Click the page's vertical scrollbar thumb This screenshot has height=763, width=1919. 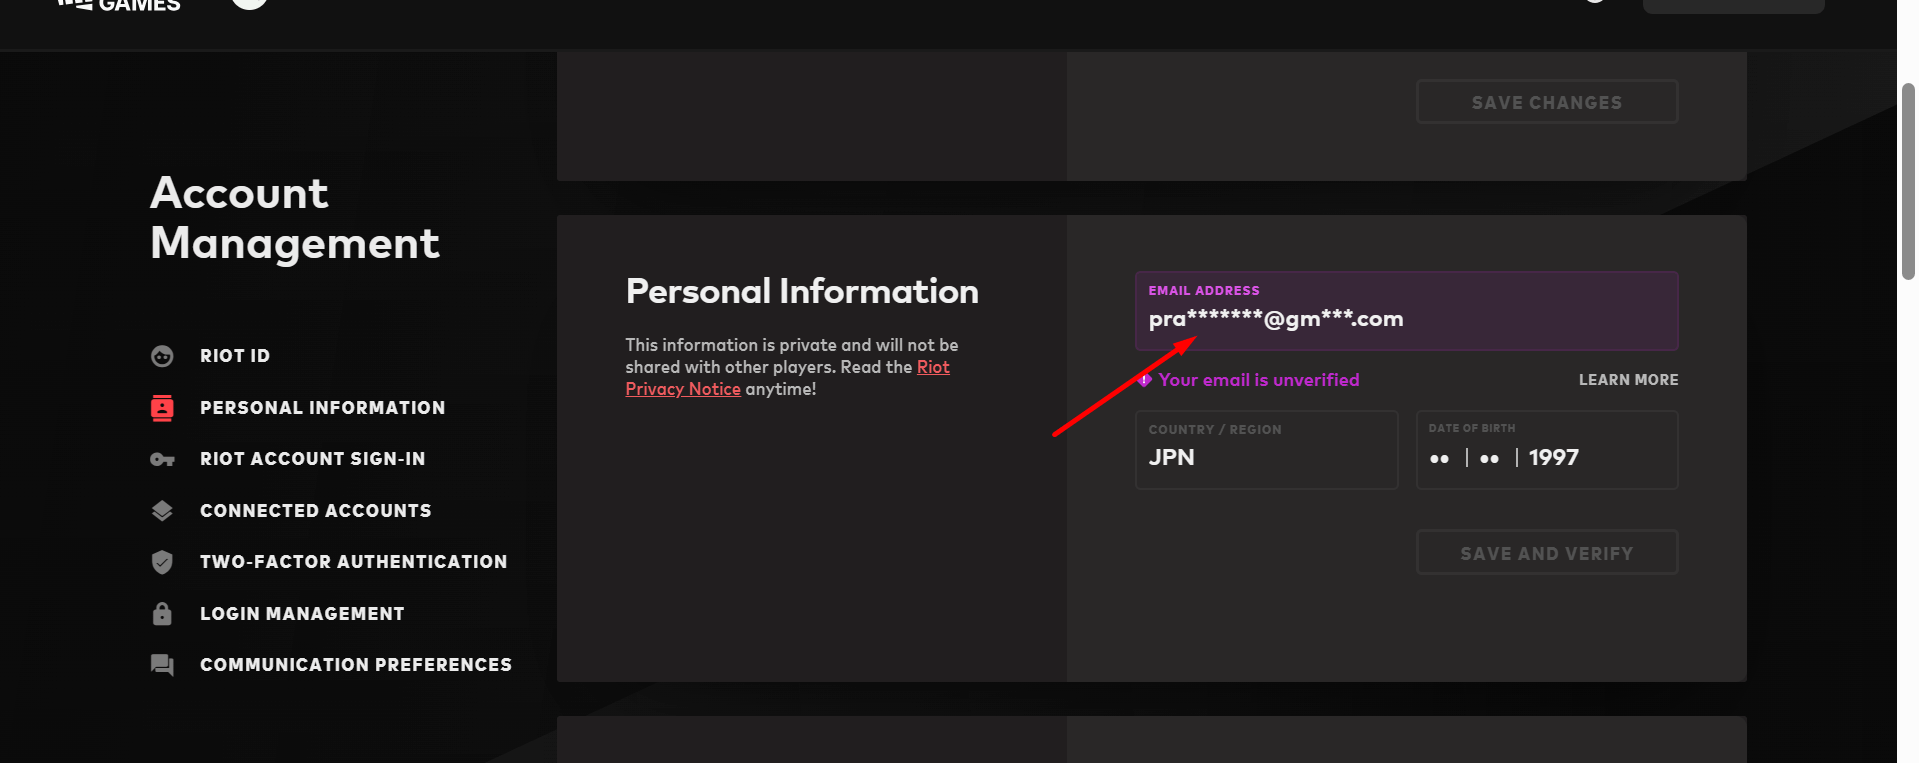tap(1908, 180)
